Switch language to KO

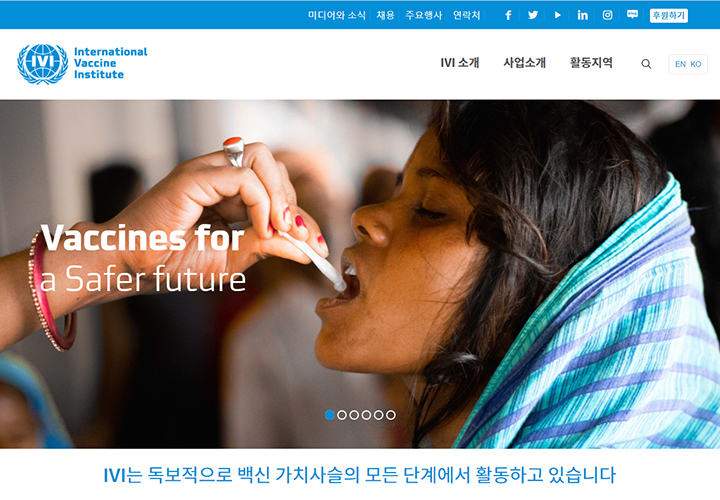point(696,64)
